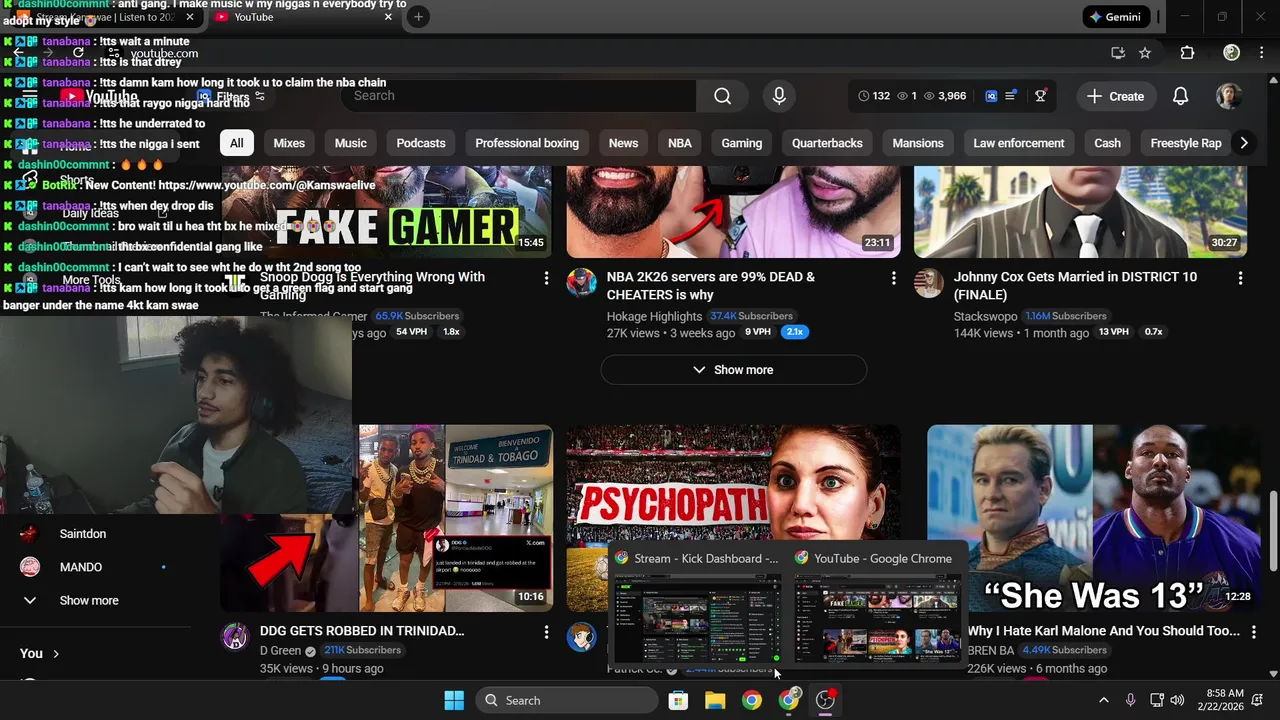This screenshot has width=1280, height=720.
Task: Open options menu for Johnny Cox video
Action: point(1240,278)
